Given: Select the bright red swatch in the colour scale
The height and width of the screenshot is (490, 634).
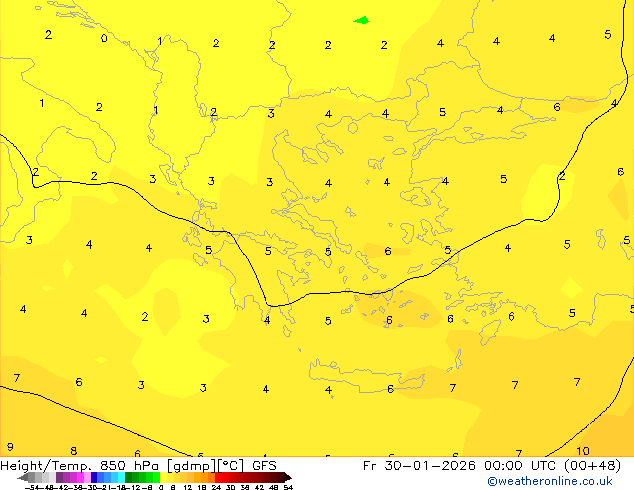Looking at the screenshot, I should click(218, 477).
